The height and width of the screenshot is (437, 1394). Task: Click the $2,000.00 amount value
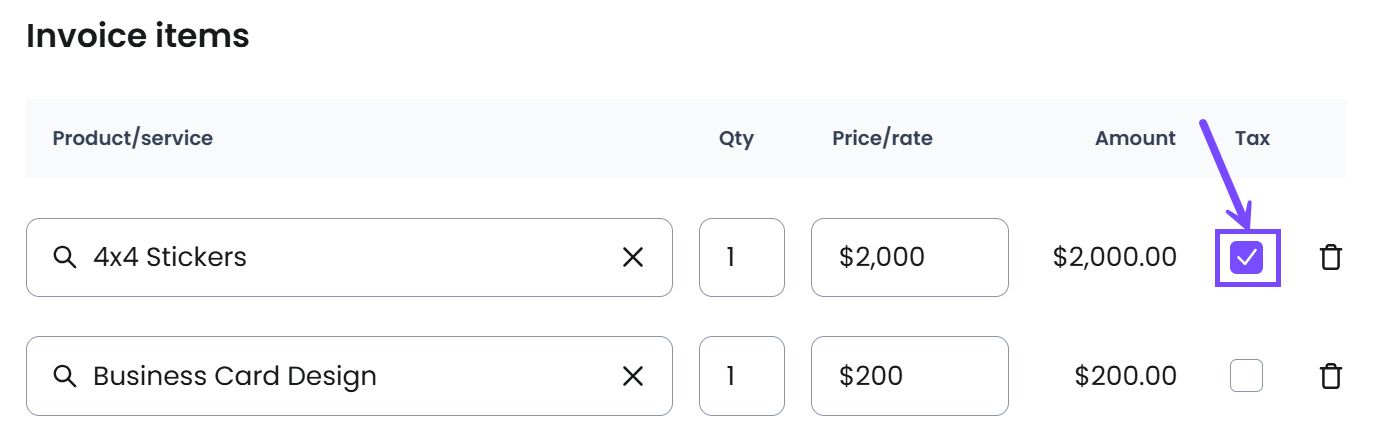pos(1115,257)
